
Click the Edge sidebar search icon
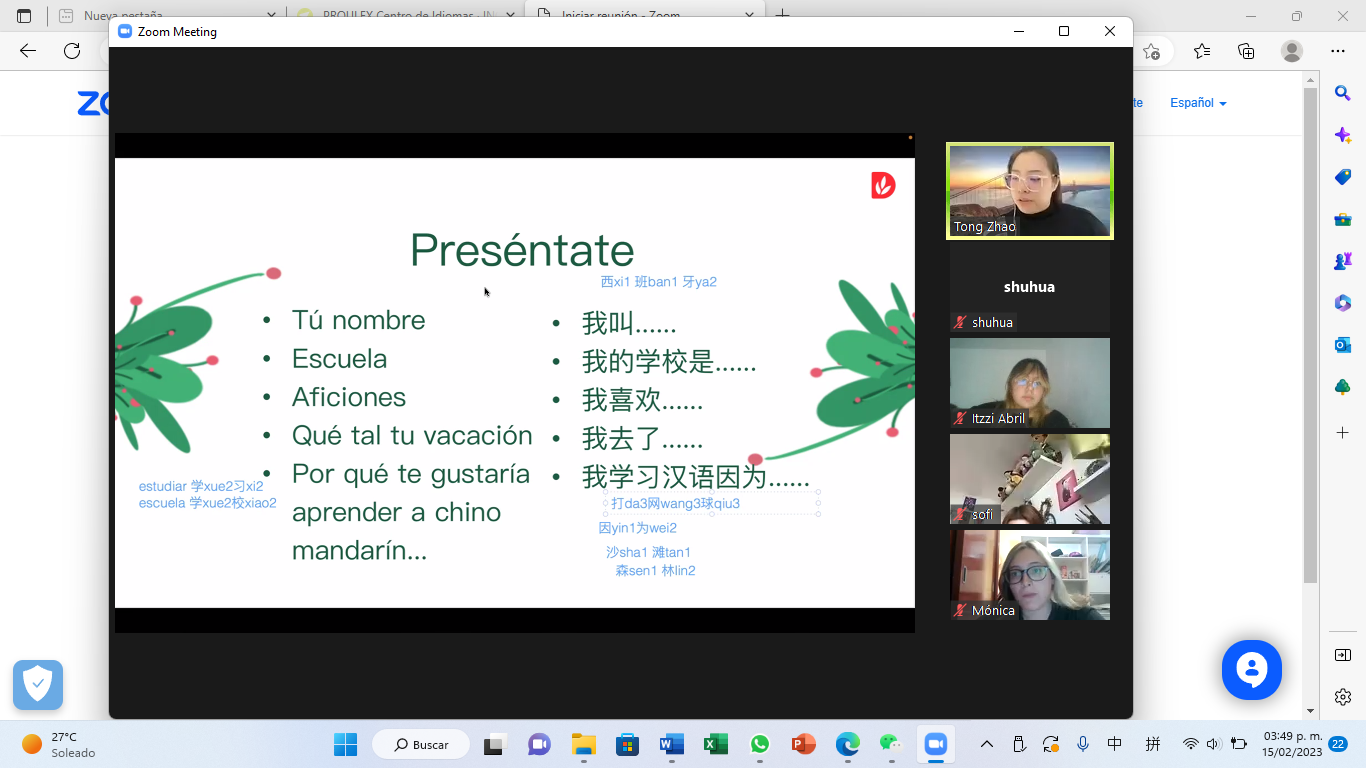click(x=1343, y=93)
